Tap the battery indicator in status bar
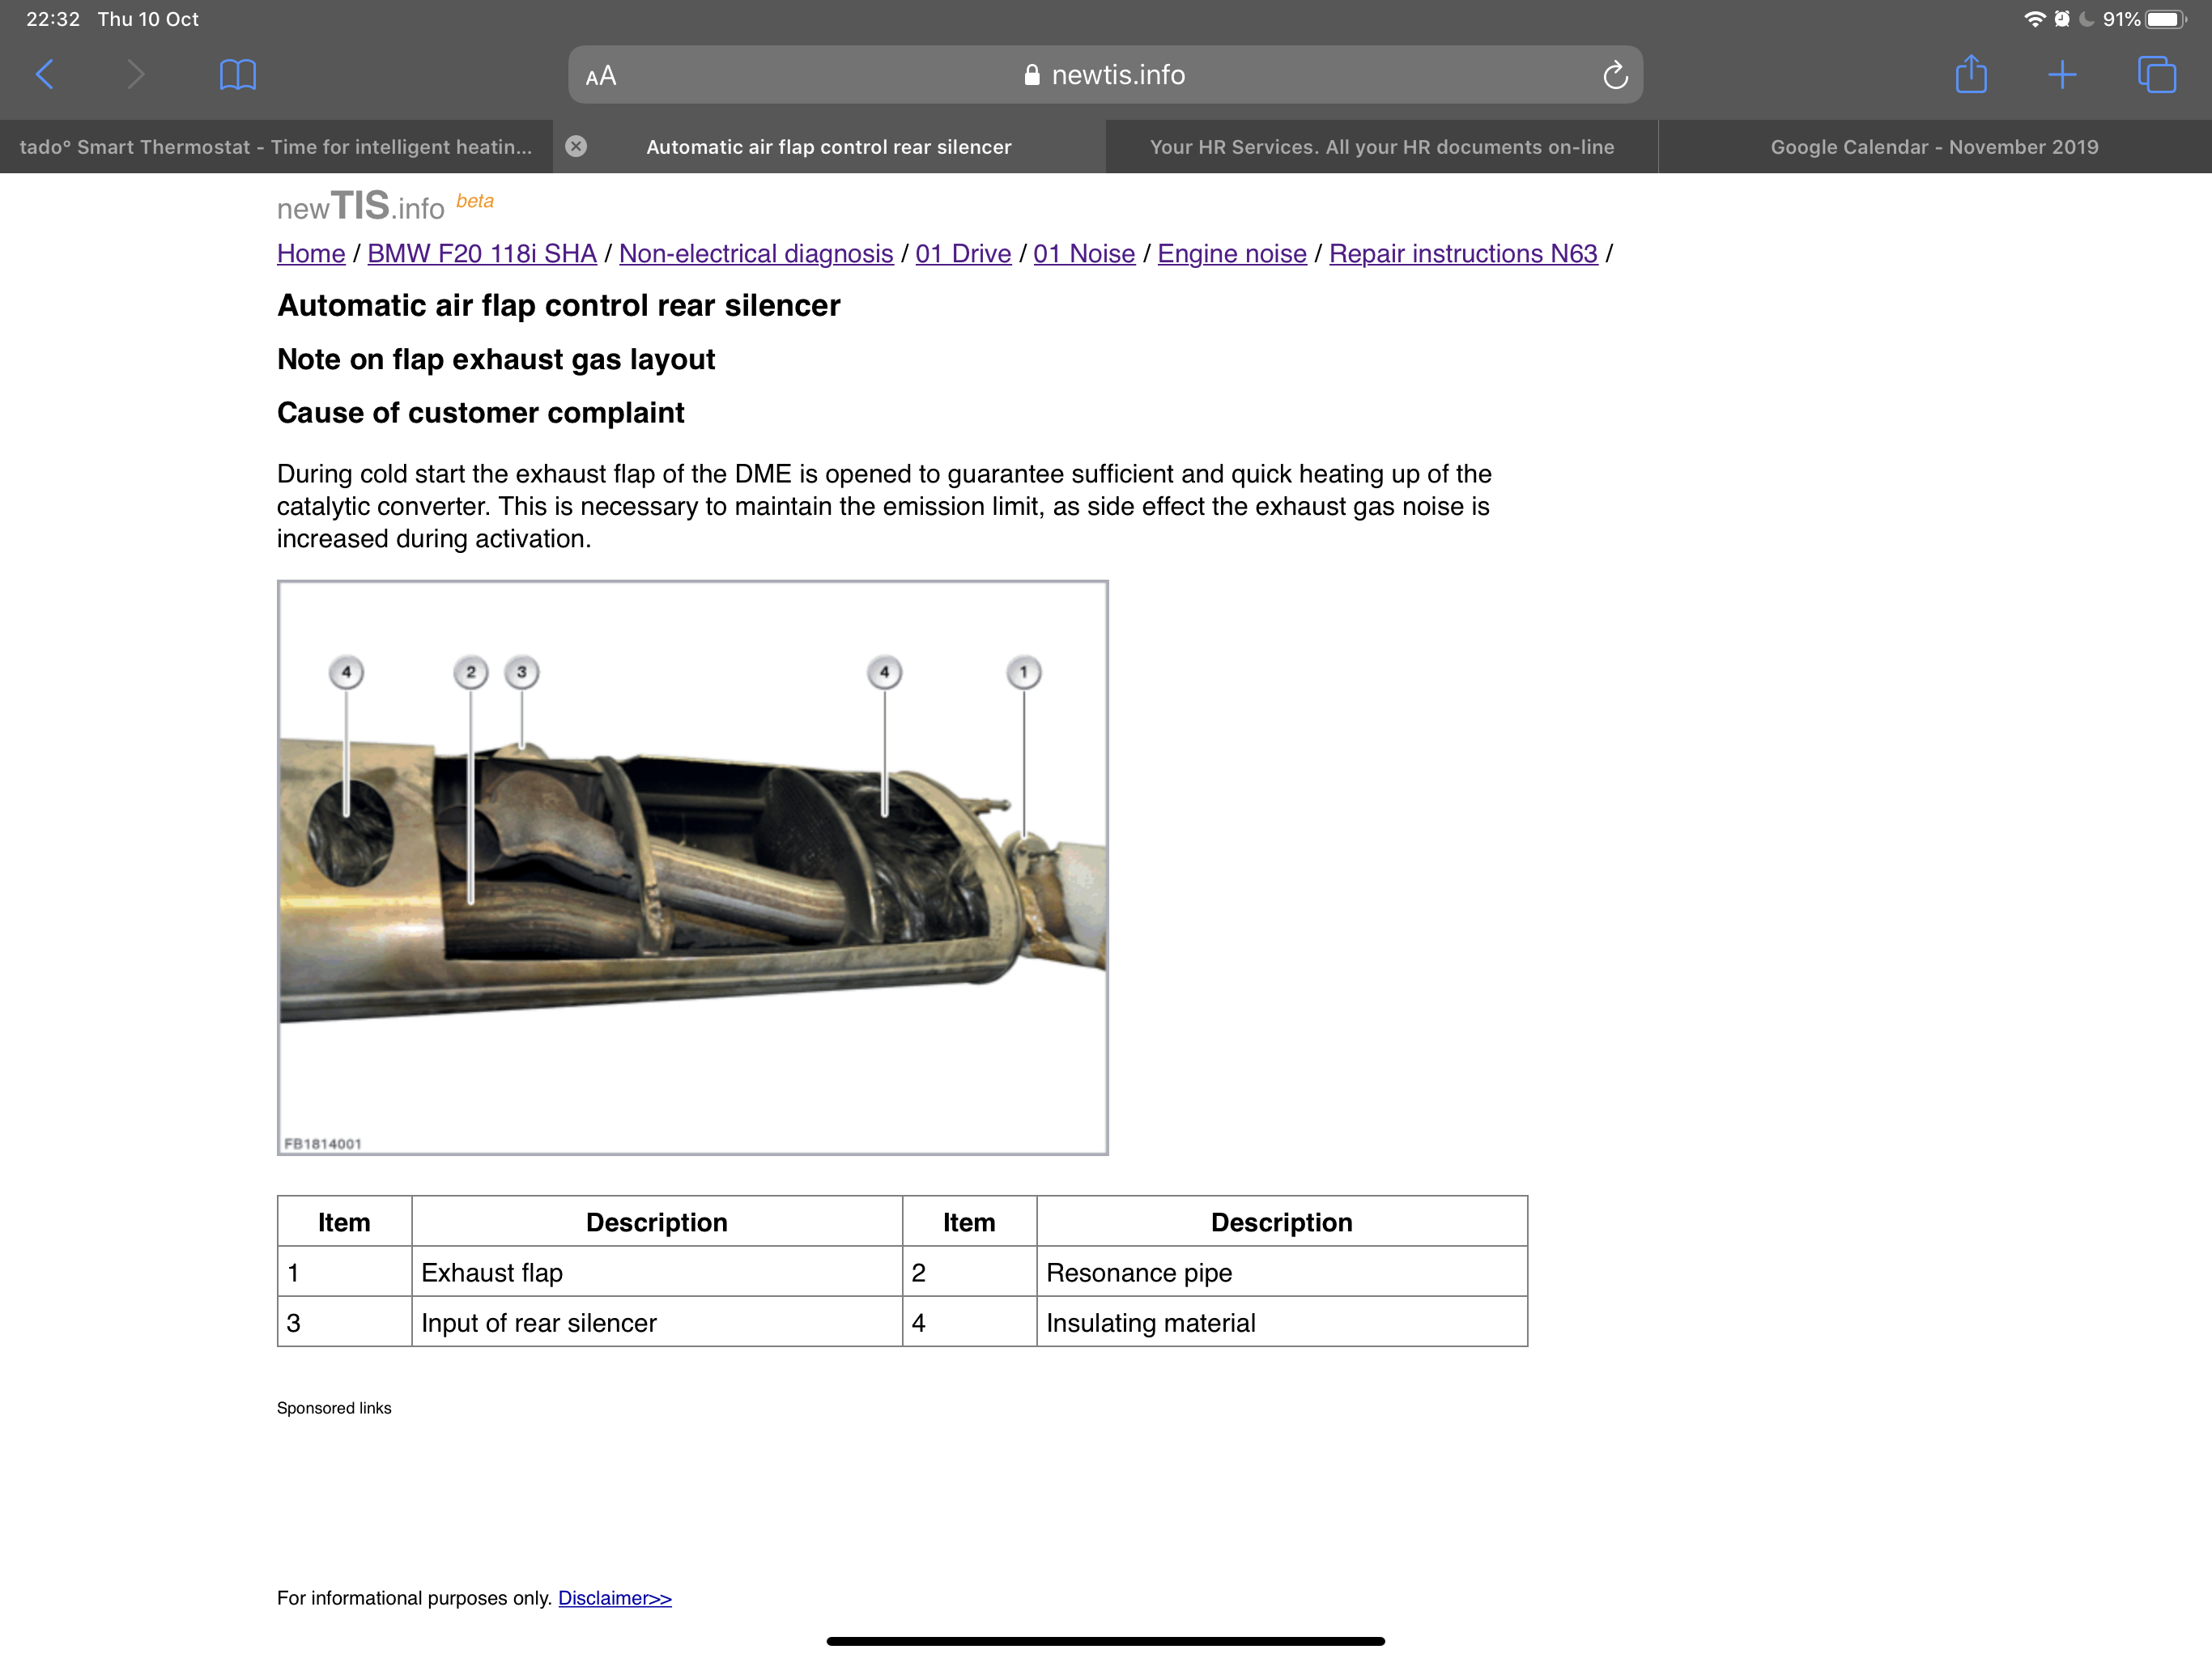This screenshot has width=2212, height=1658. coord(2166,19)
